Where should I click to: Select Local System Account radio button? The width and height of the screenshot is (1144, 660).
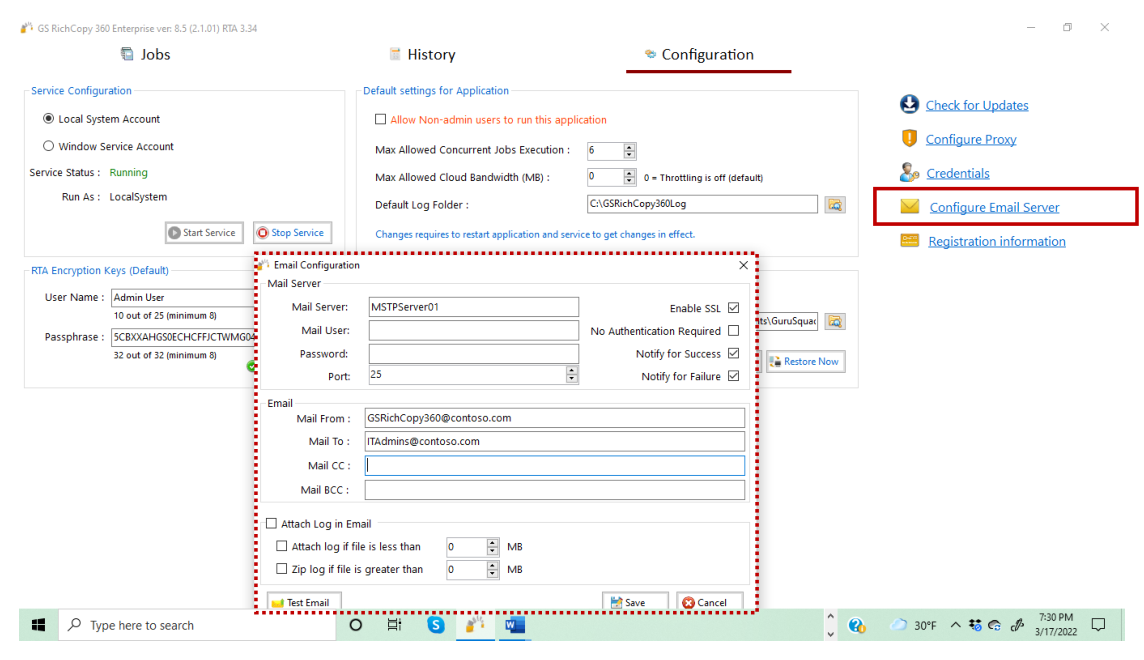coord(48,119)
